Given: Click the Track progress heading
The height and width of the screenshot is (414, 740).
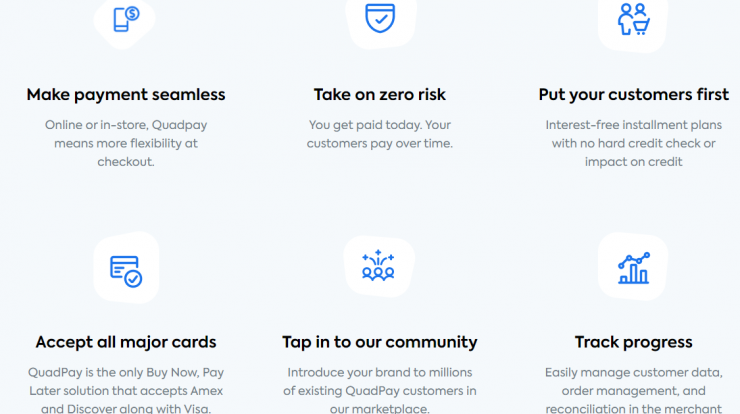Looking at the screenshot, I should (x=634, y=342).
